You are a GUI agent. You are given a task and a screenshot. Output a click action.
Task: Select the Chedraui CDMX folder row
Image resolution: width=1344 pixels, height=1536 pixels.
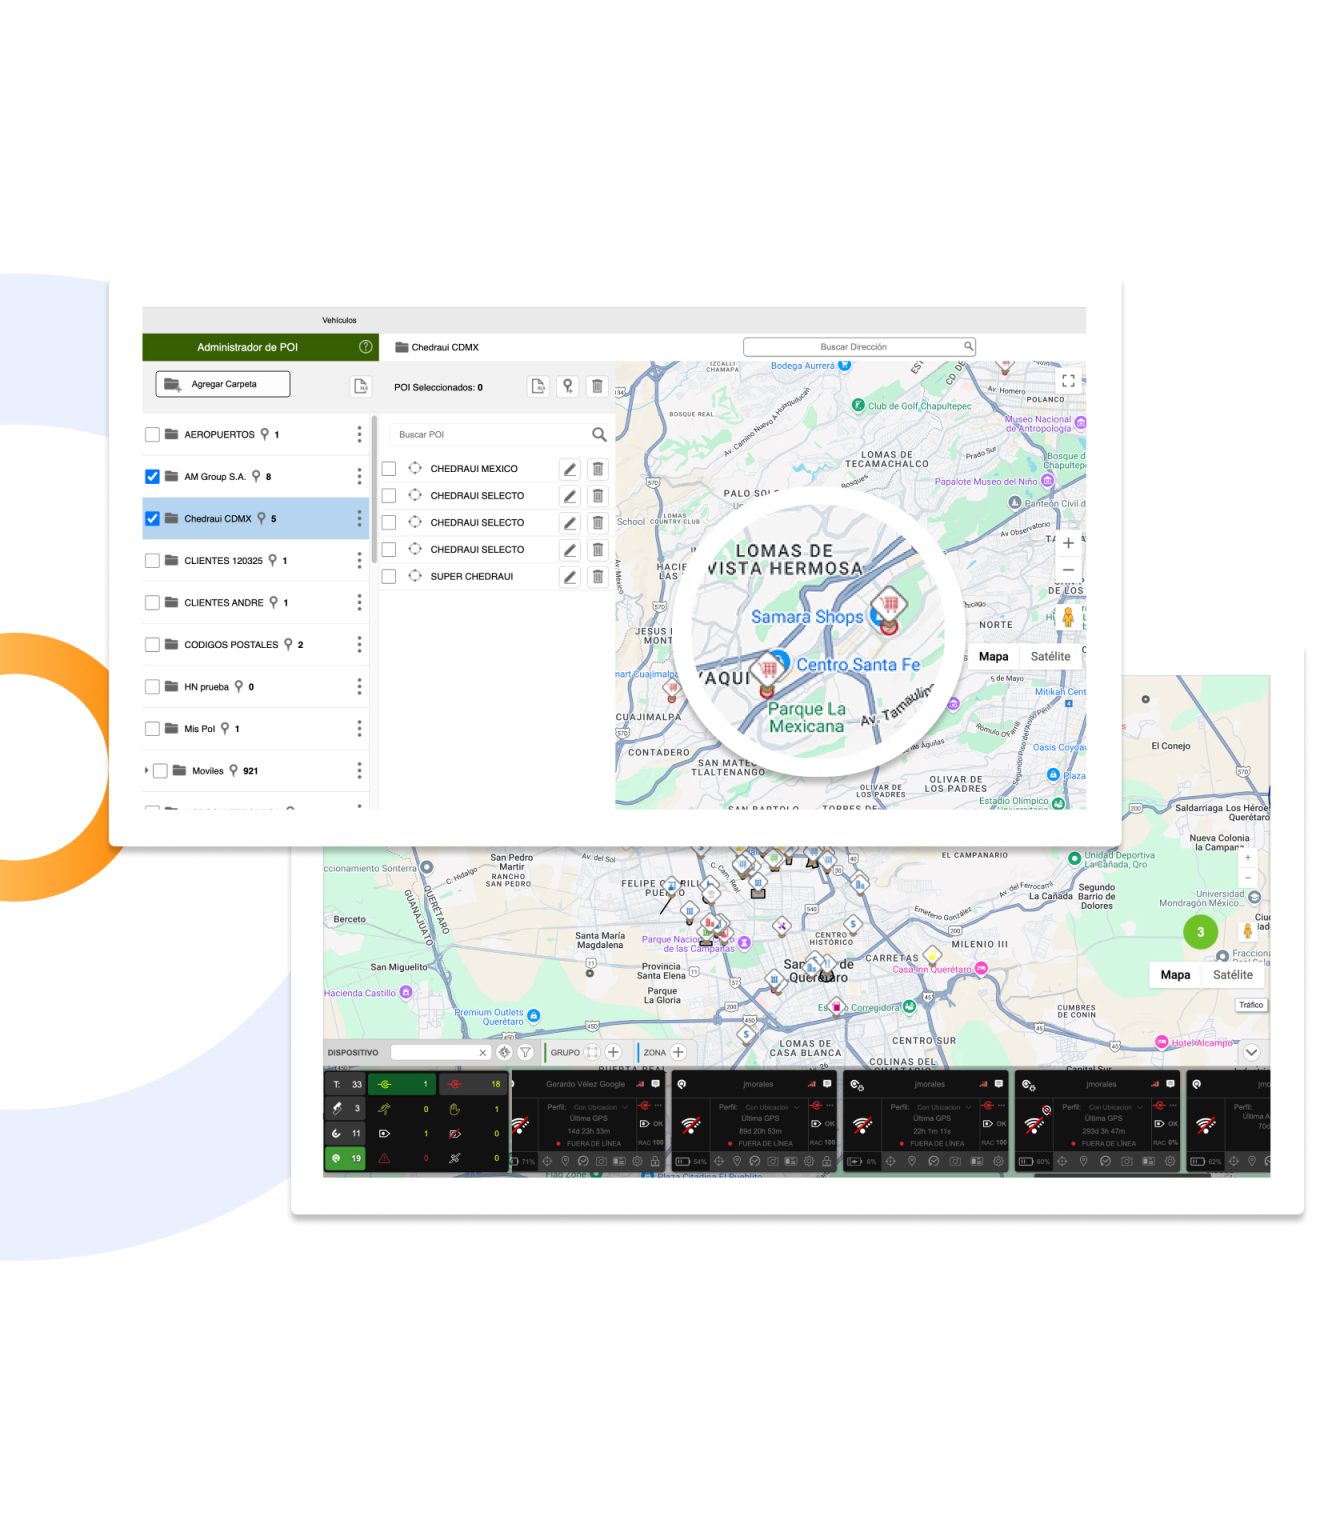pos(255,518)
